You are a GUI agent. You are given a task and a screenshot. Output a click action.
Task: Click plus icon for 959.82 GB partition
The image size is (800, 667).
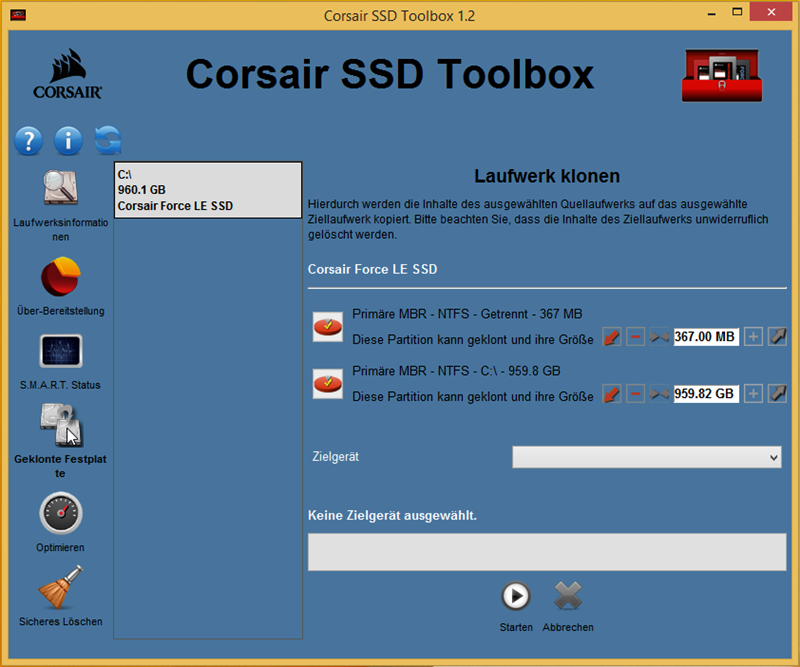pyautogui.click(x=753, y=394)
